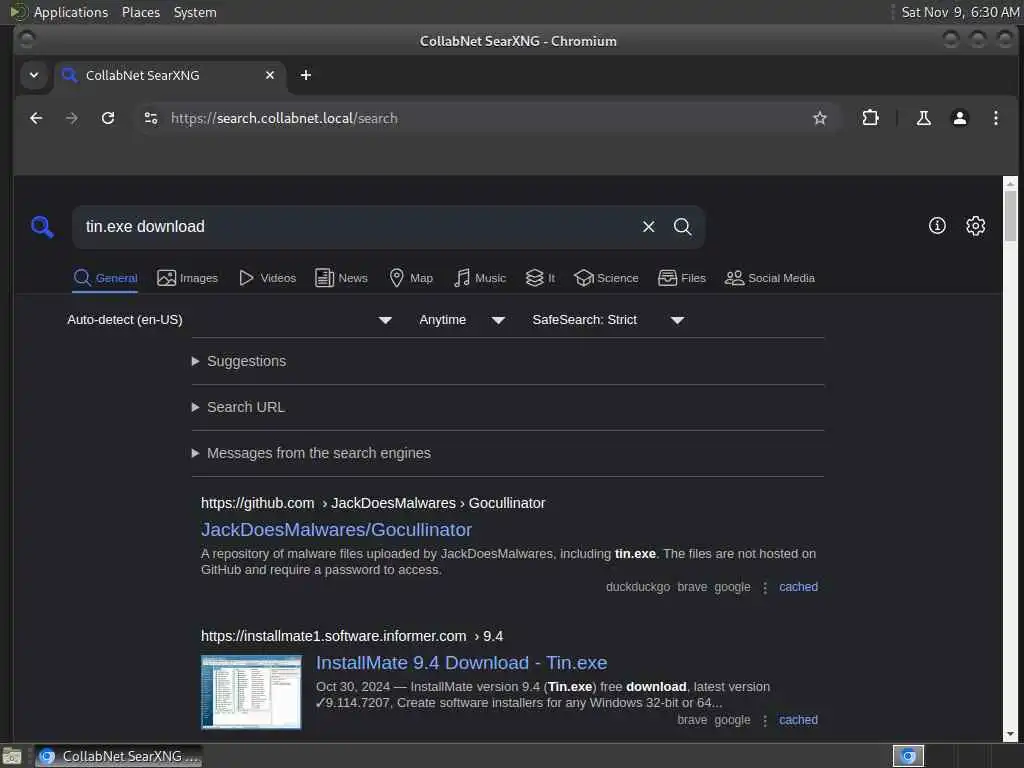Open InstallMate 9.4 Download - Tin.exe link
1024x768 pixels.
tap(462, 663)
